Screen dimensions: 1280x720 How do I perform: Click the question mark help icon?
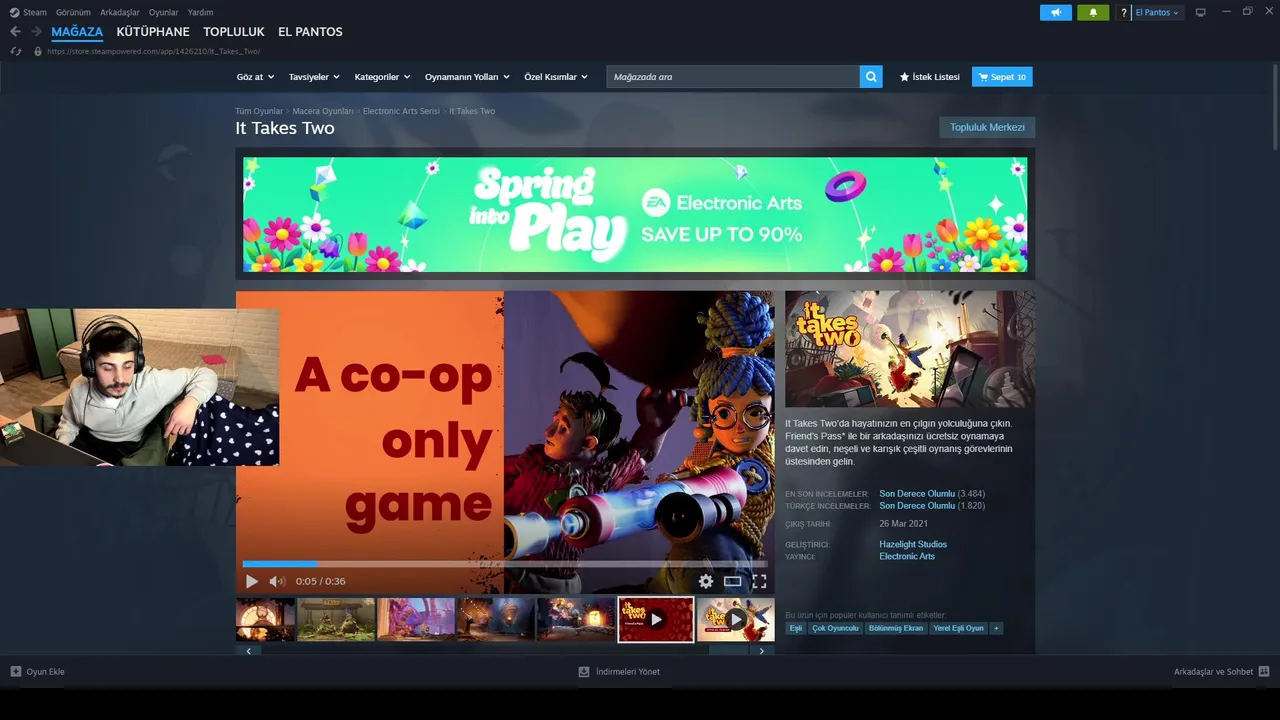[x=1124, y=12]
